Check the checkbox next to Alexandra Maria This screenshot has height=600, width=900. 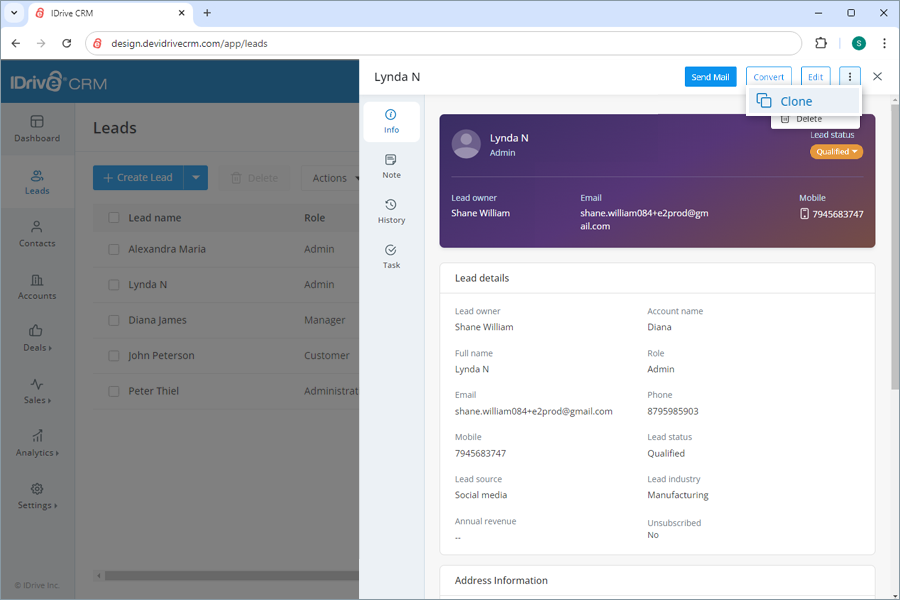tap(113, 249)
